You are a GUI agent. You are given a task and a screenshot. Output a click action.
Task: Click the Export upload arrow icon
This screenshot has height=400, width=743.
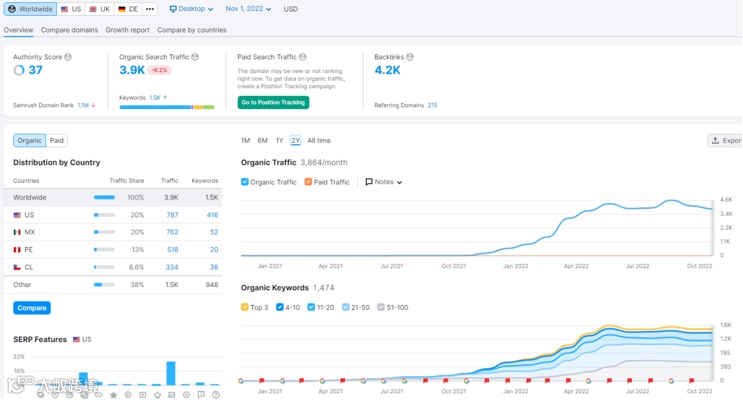(716, 141)
